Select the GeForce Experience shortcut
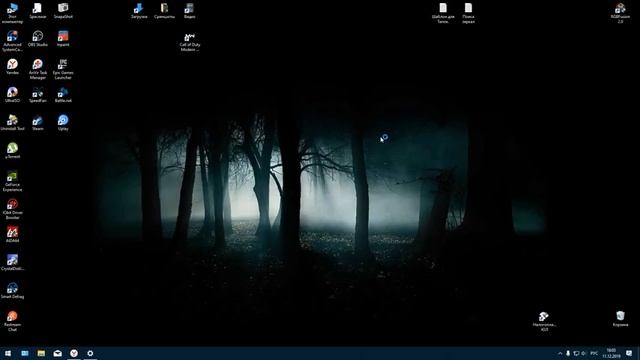This screenshot has height=360, width=640. (12, 181)
